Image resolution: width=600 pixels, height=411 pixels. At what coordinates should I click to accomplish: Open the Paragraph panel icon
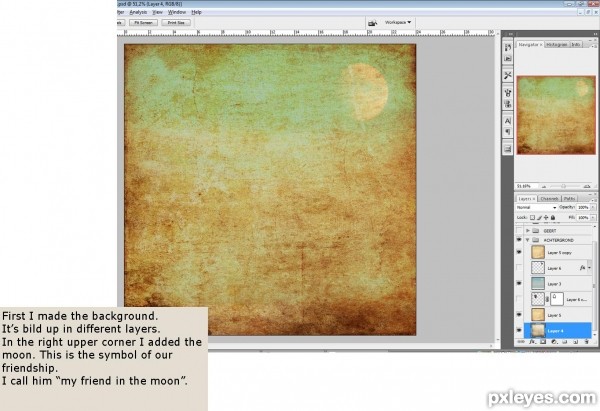(x=508, y=132)
